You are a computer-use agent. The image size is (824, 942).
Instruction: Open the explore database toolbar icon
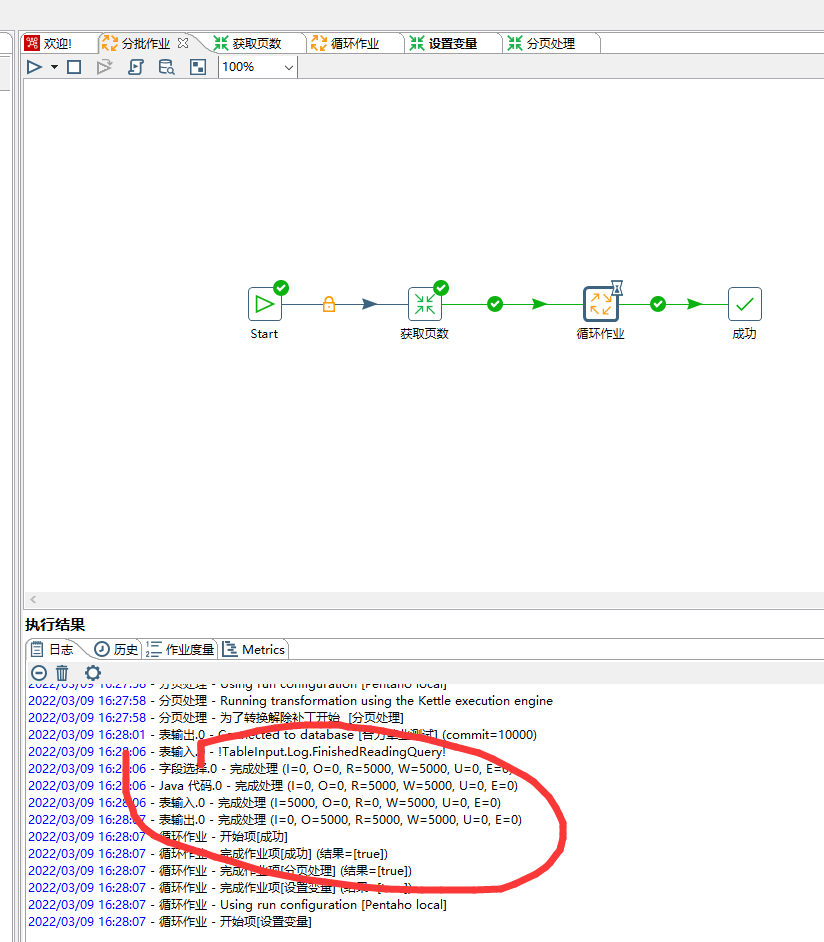(167, 67)
